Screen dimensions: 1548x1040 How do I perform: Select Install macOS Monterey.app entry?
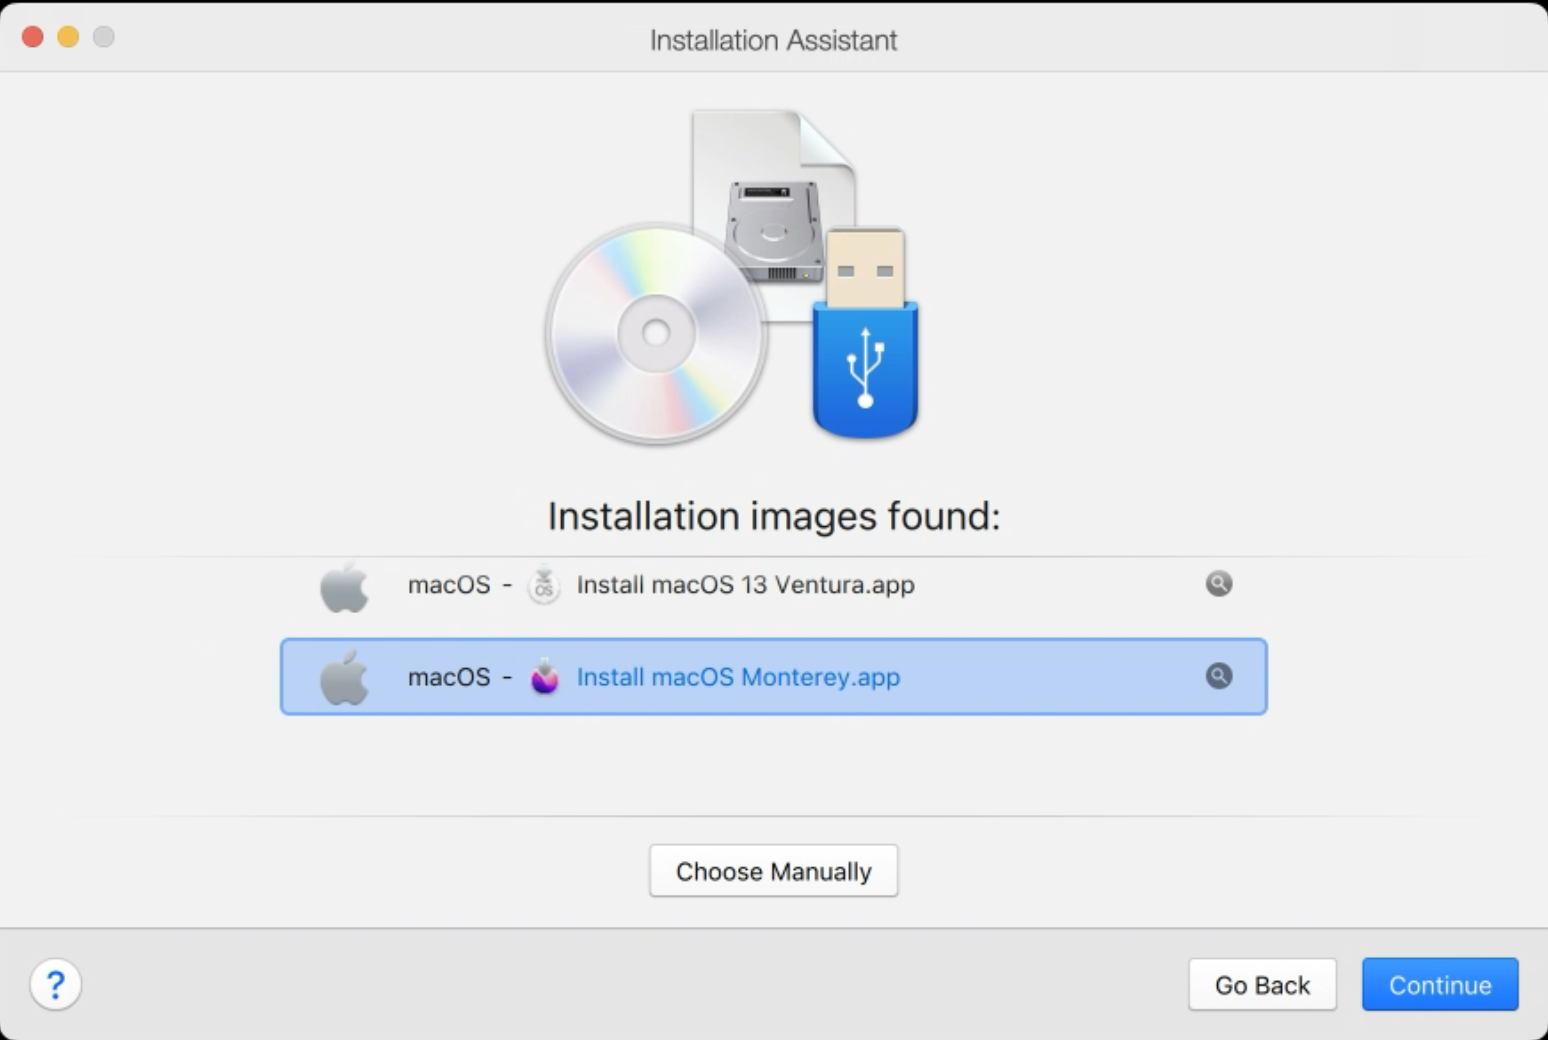click(738, 677)
